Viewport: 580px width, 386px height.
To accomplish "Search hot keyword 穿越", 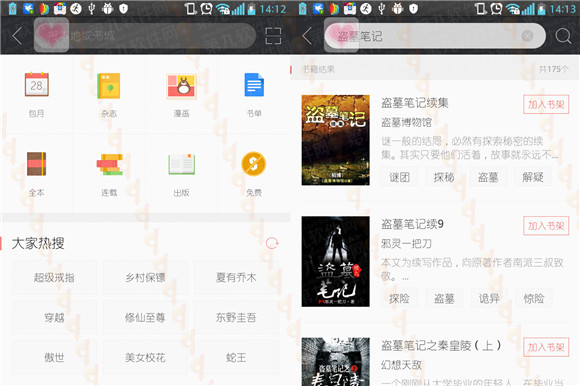I will pyautogui.click(x=54, y=317).
